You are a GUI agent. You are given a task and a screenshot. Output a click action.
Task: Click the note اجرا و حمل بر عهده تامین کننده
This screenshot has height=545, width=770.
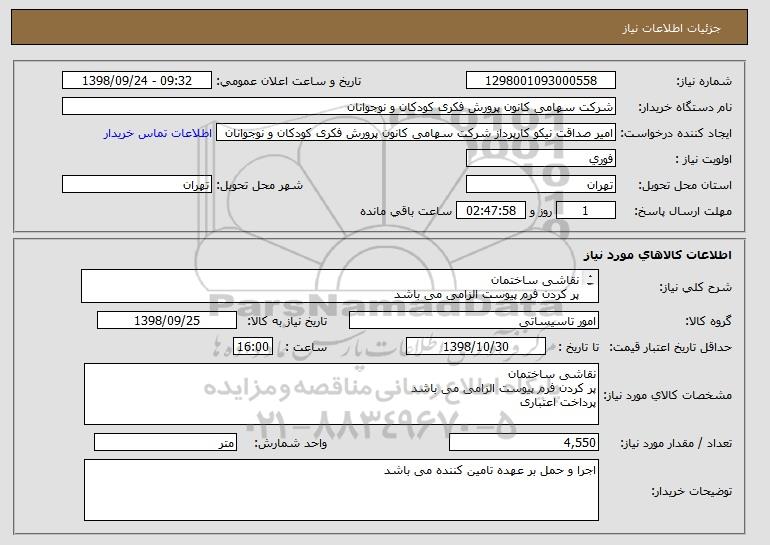(x=490, y=470)
